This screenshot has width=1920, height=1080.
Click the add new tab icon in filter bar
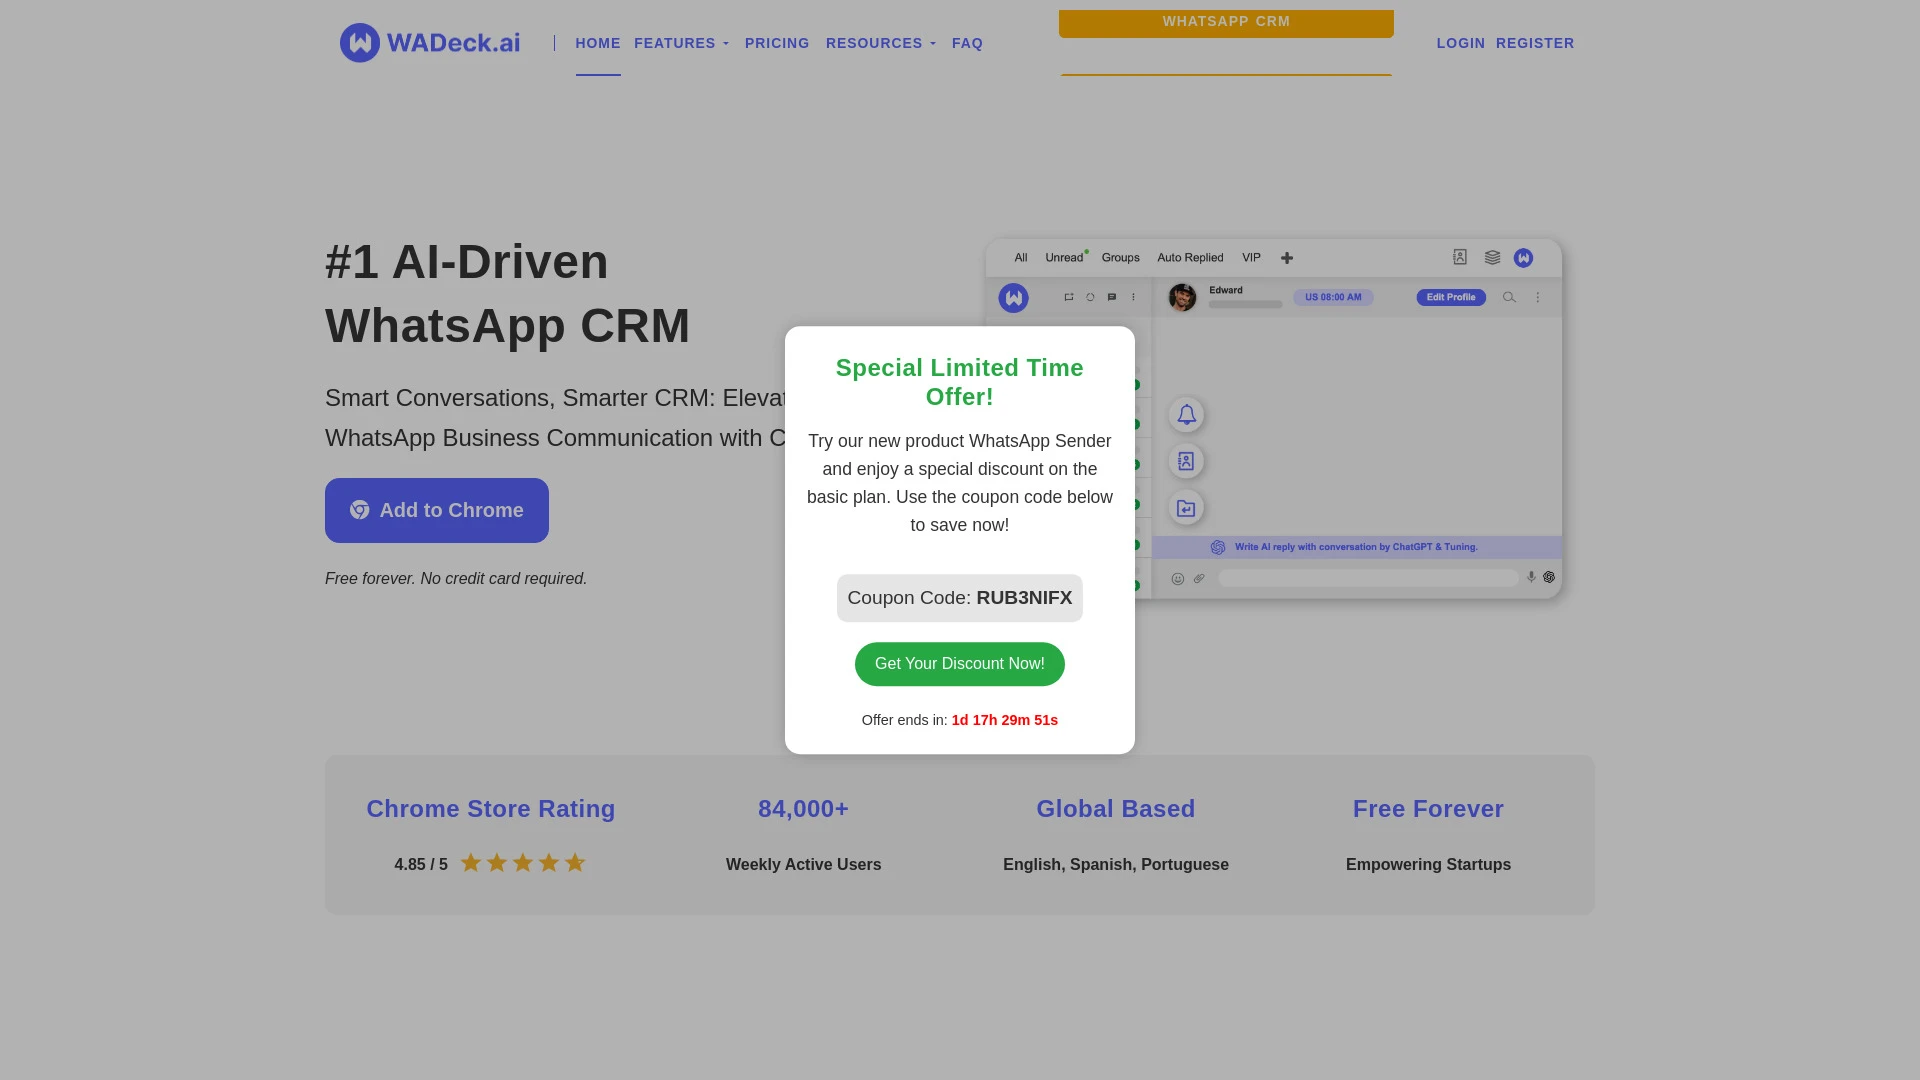pyautogui.click(x=1286, y=257)
